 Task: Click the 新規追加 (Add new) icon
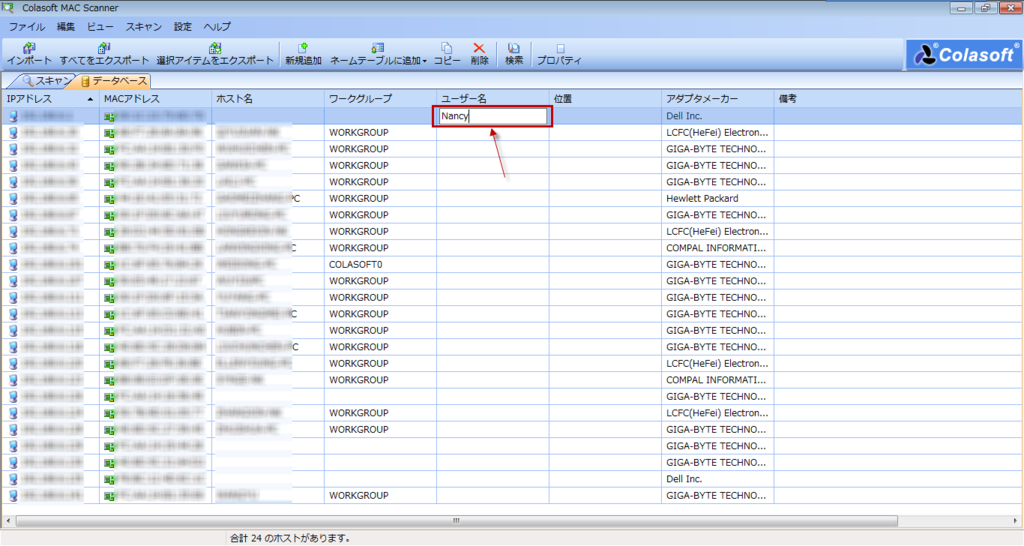303,54
